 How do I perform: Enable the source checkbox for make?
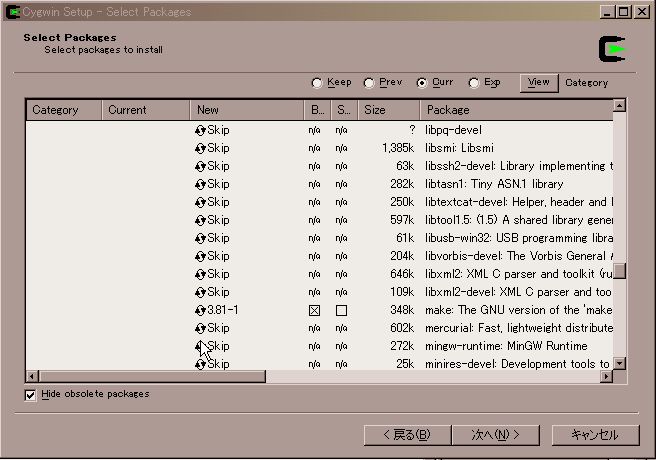coord(341,311)
